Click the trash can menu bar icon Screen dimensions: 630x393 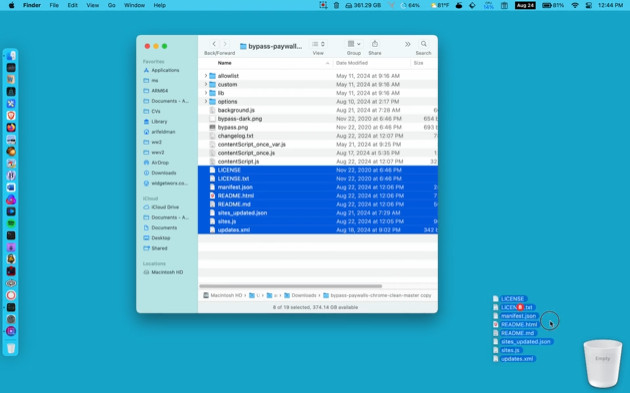[x=336, y=5]
